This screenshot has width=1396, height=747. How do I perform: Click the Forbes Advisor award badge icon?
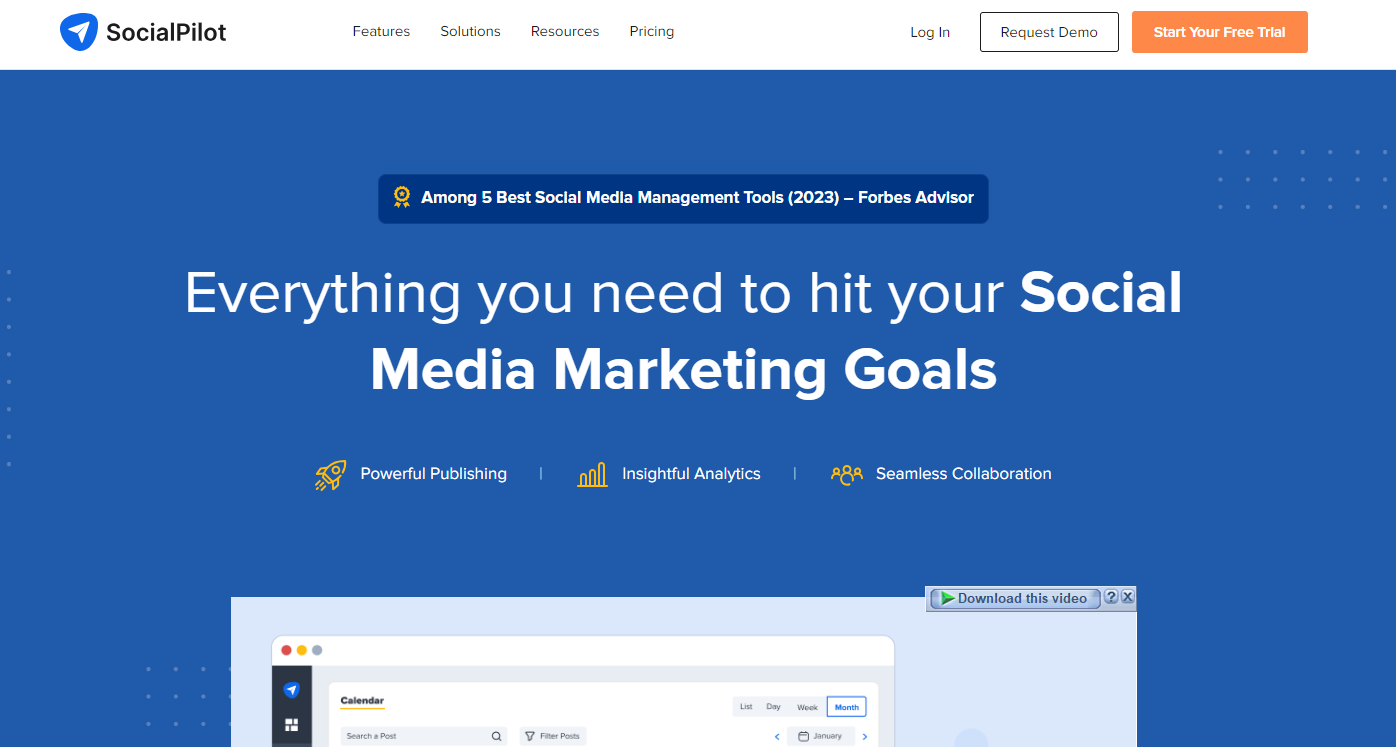401,197
